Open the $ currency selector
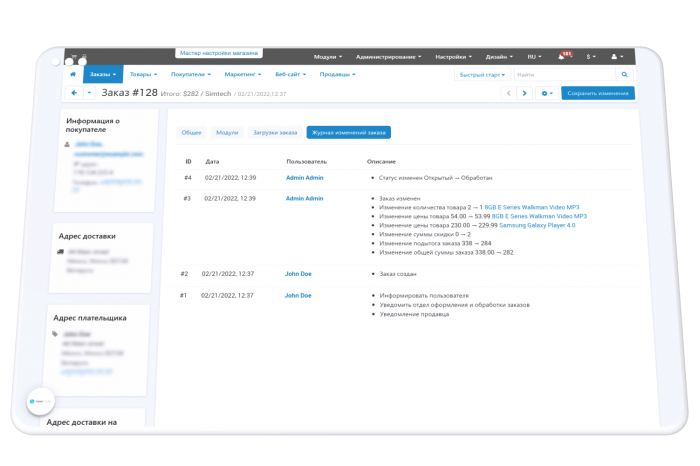 (x=591, y=57)
